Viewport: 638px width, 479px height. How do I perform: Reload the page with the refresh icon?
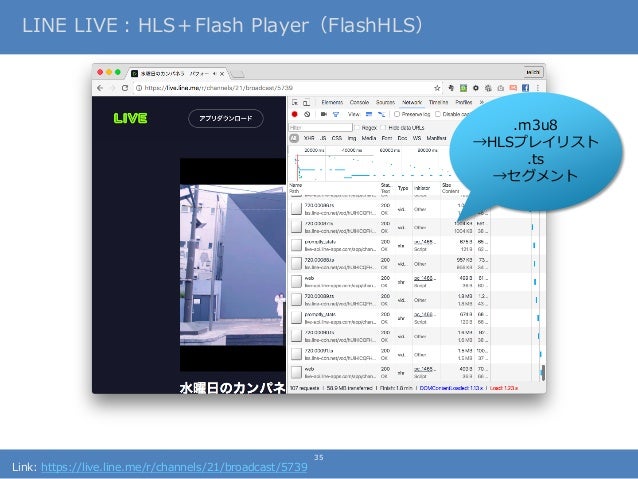(125, 88)
